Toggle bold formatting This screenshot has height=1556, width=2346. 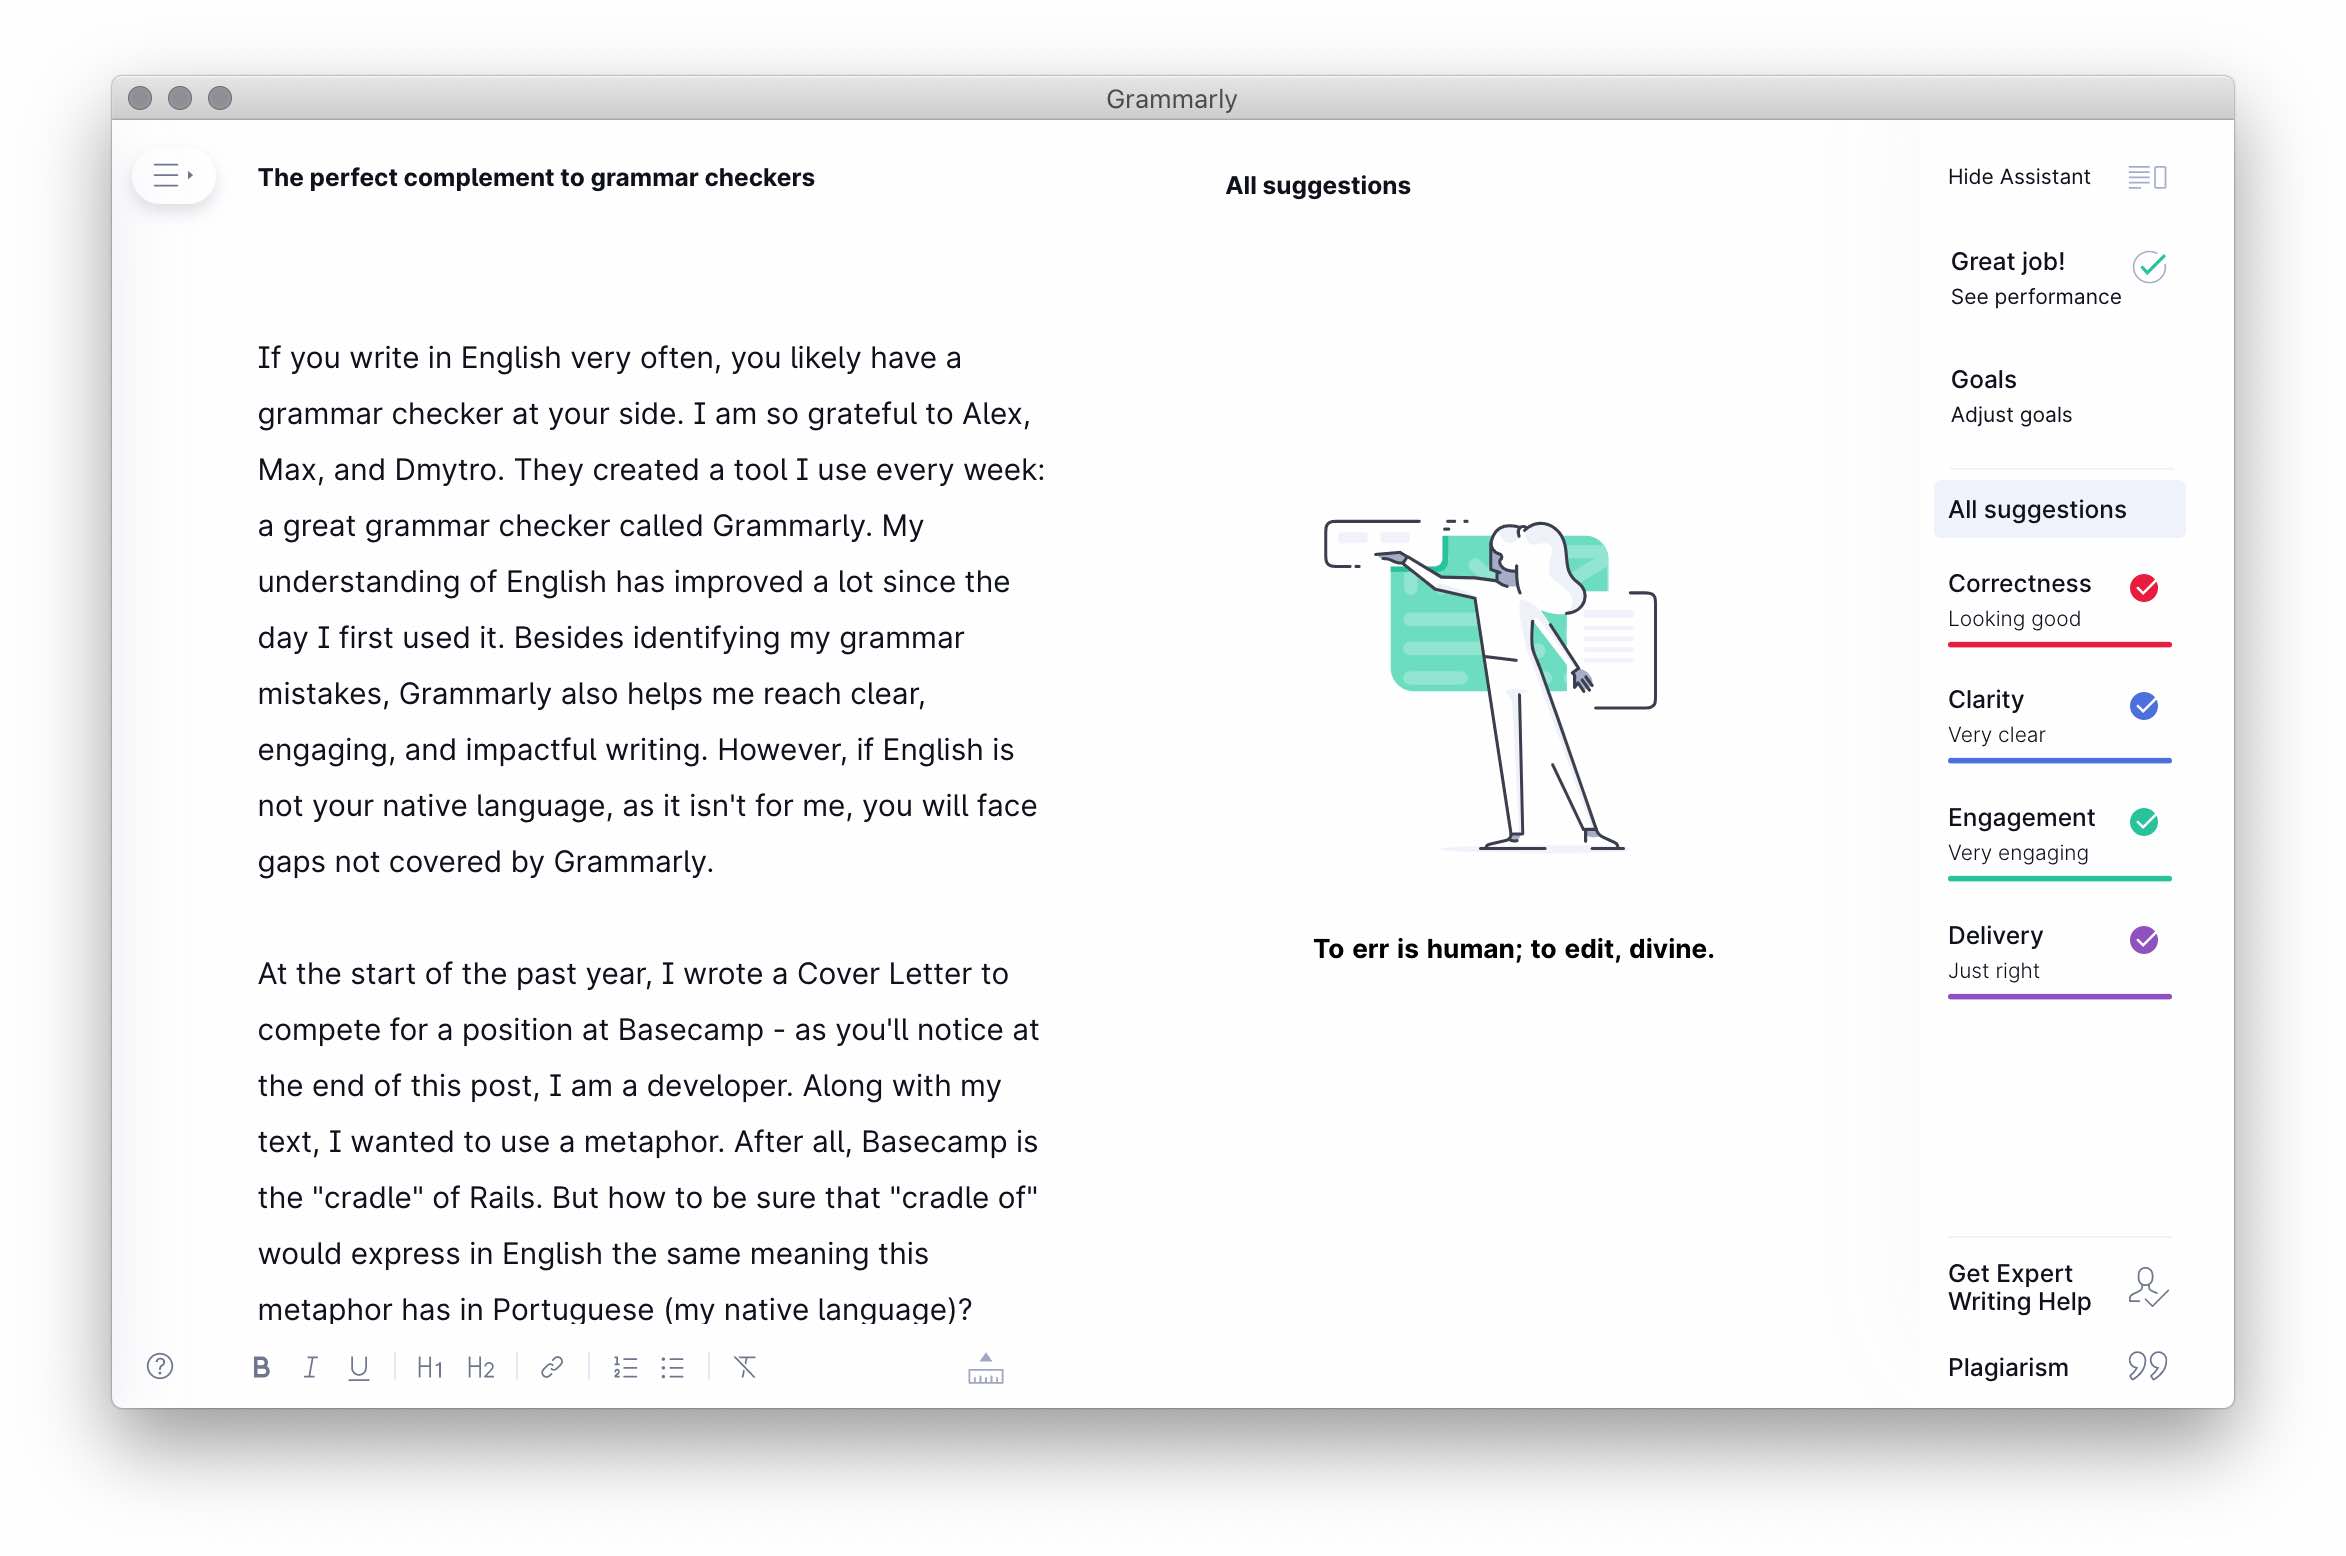261,1367
